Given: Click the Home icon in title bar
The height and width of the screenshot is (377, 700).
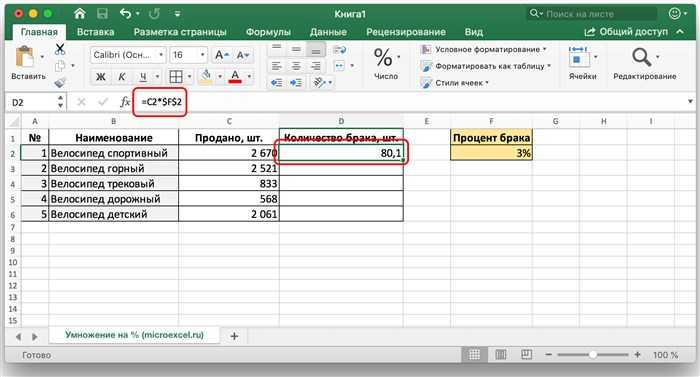Looking at the screenshot, I should click(x=80, y=14).
